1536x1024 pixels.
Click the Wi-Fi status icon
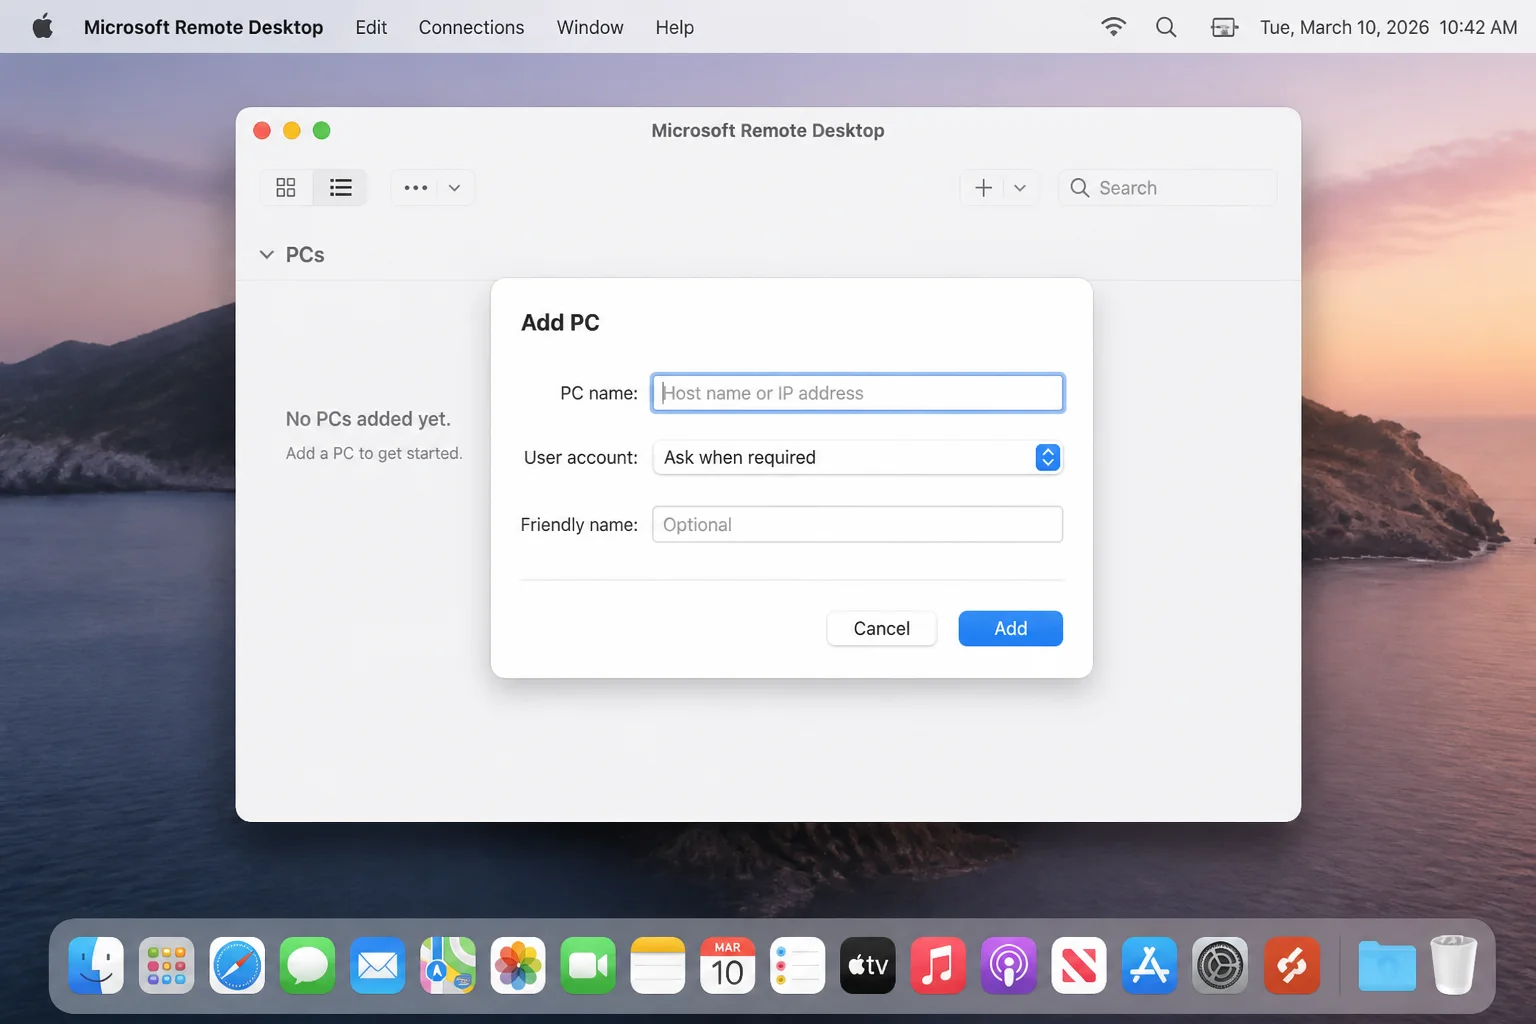[x=1113, y=27]
